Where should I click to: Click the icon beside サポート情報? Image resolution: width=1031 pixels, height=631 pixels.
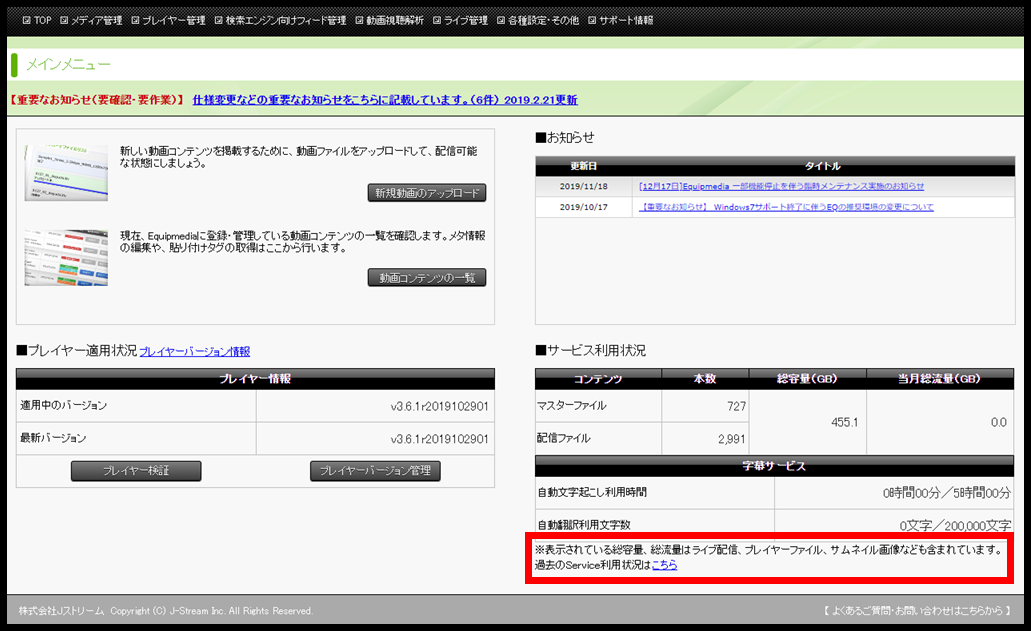pos(592,20)
